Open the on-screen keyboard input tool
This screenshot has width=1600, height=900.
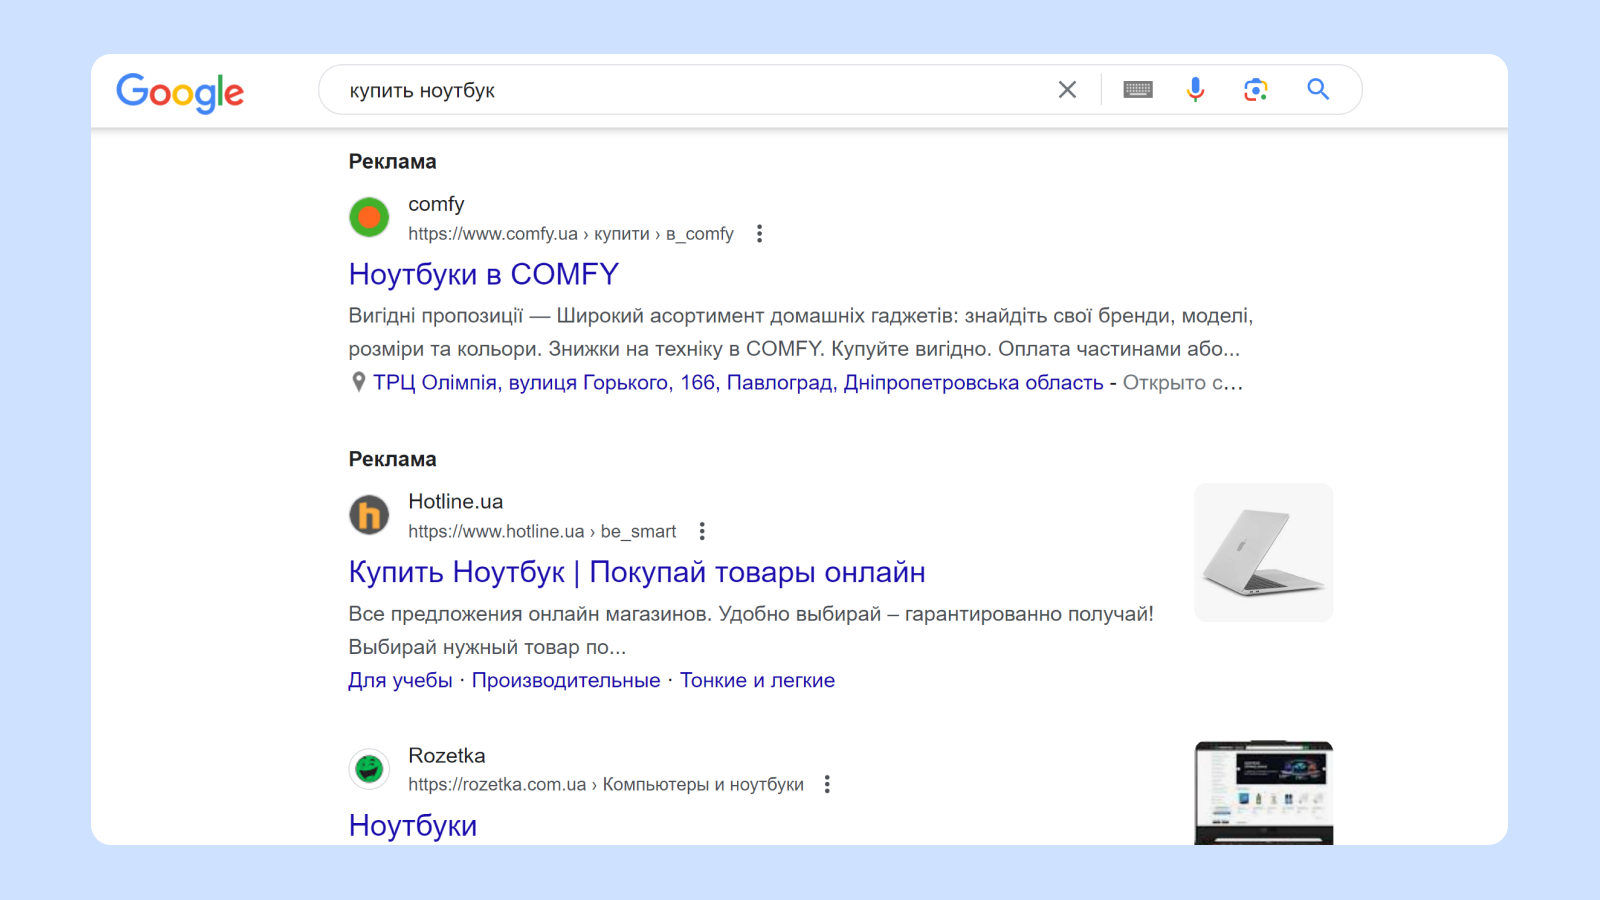coord(1137,90)
